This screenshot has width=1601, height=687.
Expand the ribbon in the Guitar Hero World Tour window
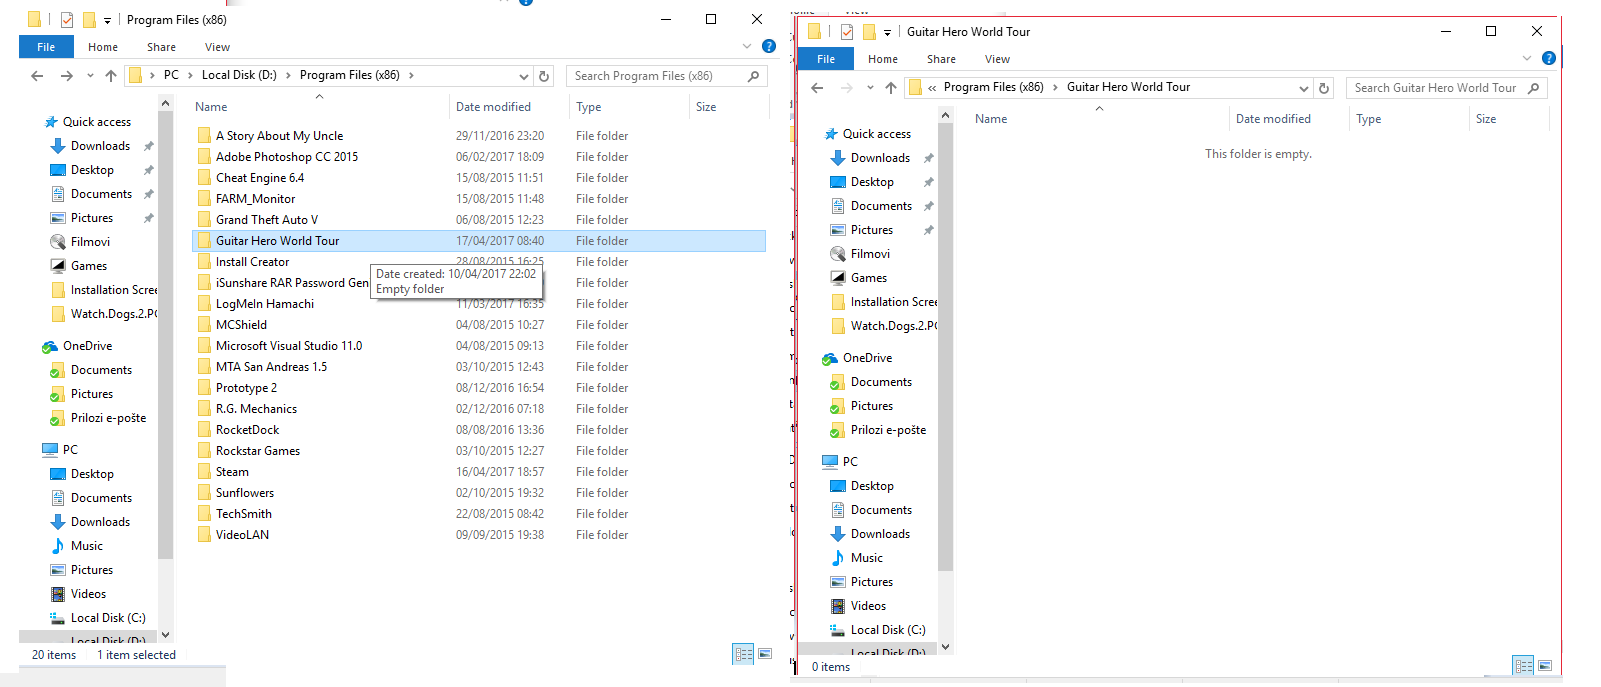pos(1527,58)
